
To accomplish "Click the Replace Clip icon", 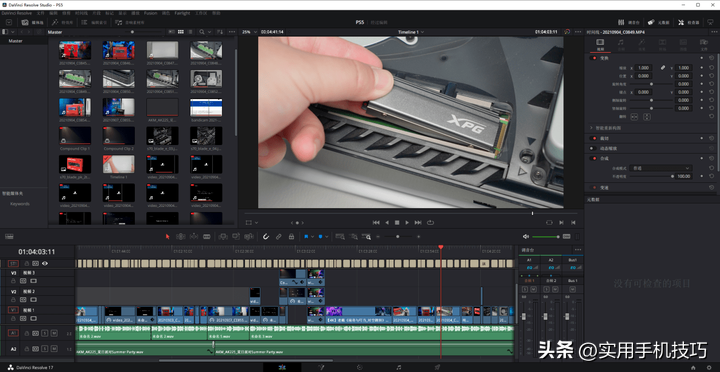I will (249, 237).
